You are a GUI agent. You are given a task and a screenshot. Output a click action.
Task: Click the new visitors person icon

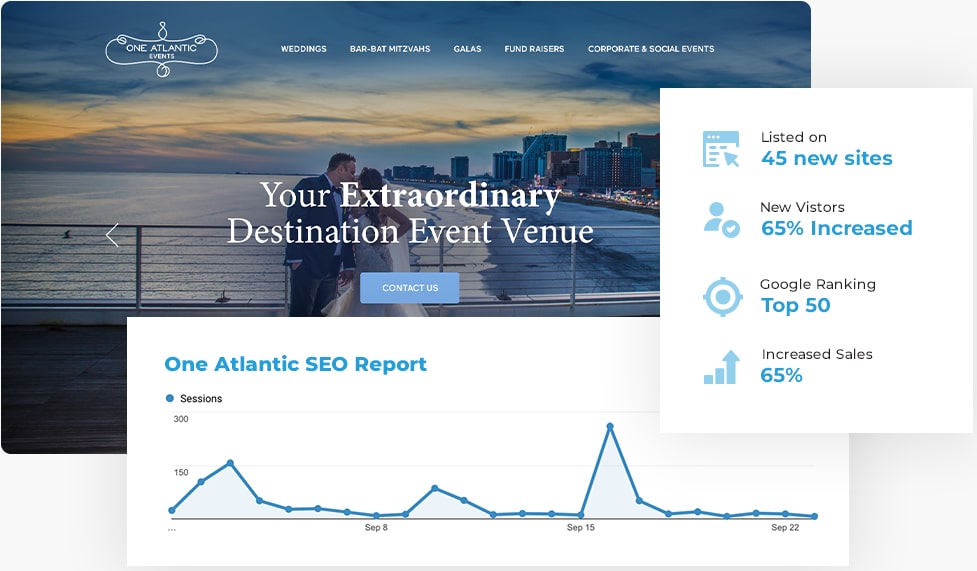tap(722, 219)
